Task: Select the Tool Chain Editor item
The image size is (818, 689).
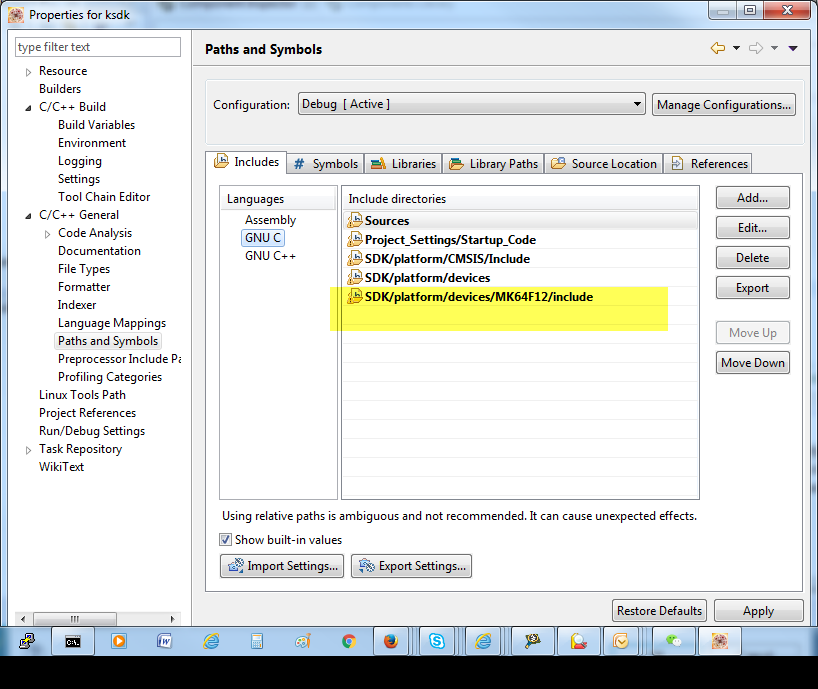Action: [104, 197]
